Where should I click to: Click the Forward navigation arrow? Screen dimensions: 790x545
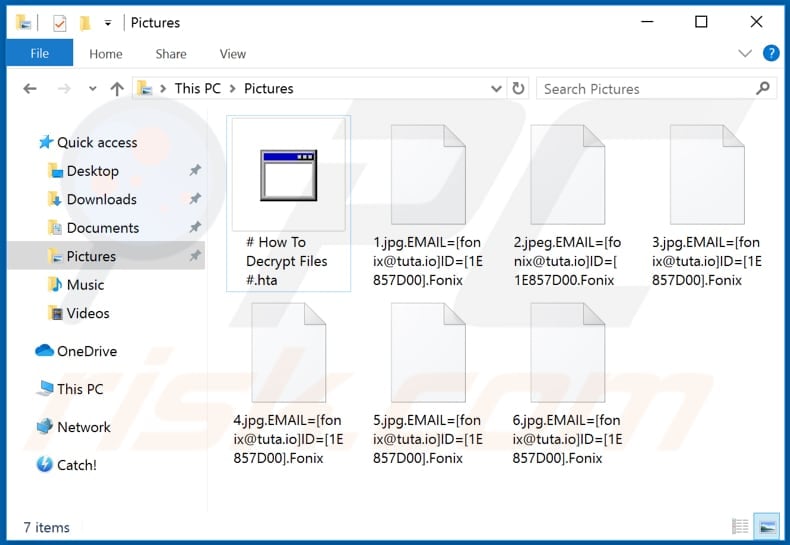click(64, 89)
